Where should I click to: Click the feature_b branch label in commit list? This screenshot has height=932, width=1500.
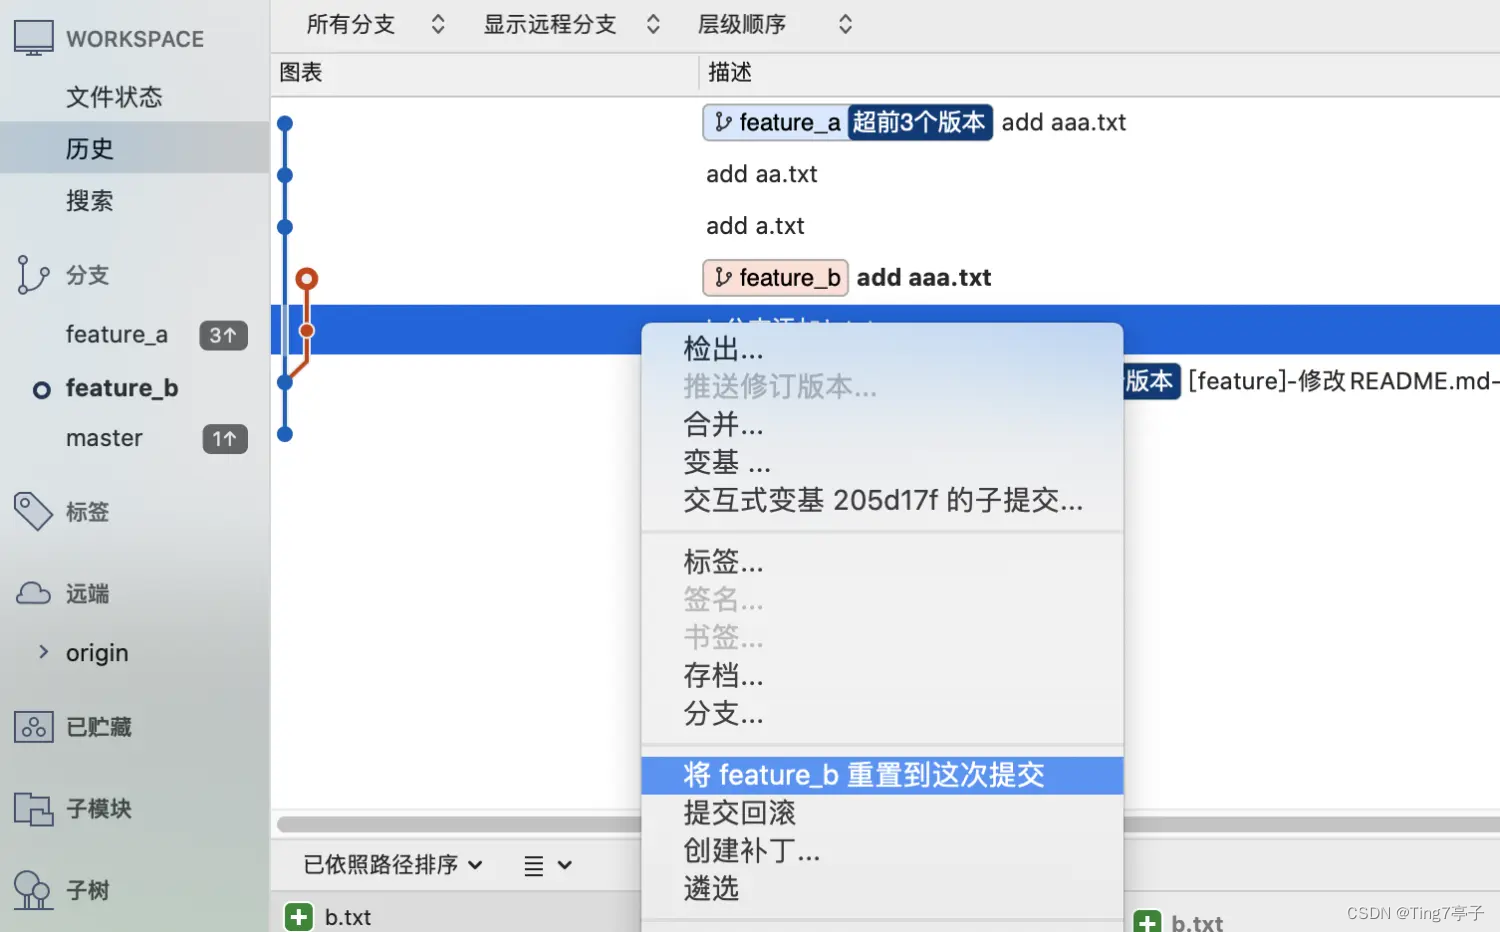pyautogui.click(x=776, y=278)
